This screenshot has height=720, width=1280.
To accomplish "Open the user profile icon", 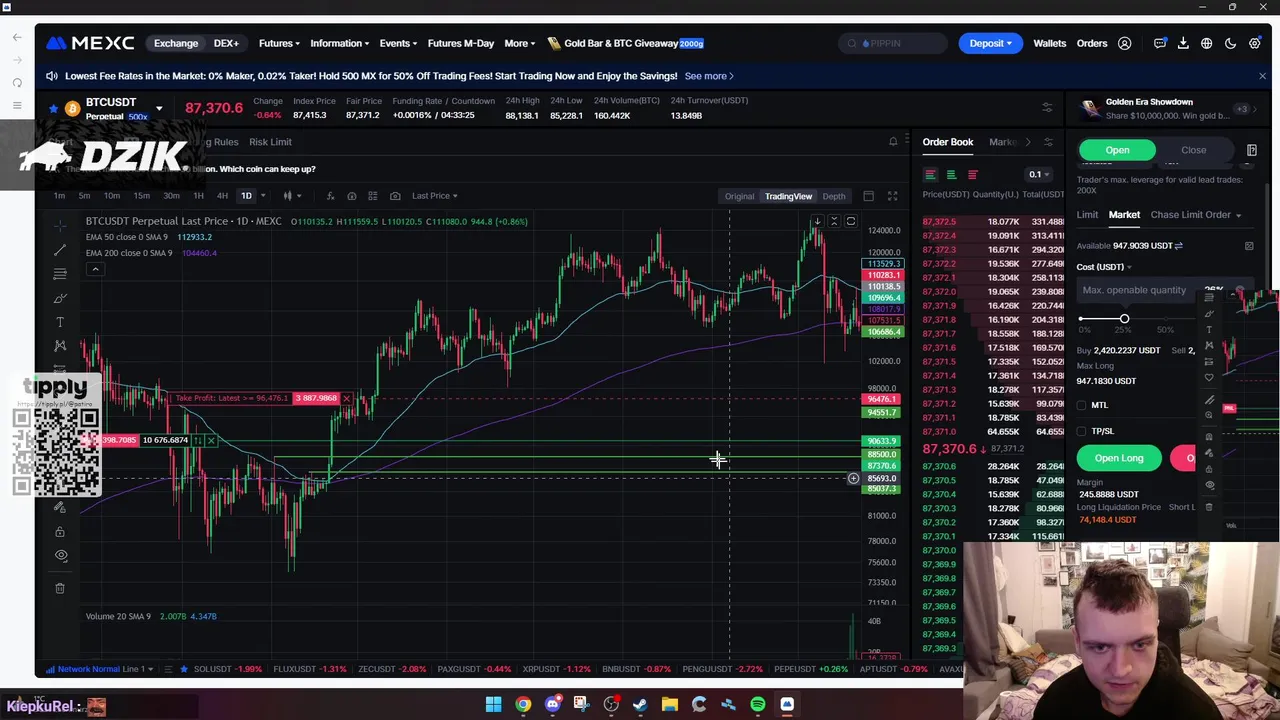I will tap(1125, 43).
